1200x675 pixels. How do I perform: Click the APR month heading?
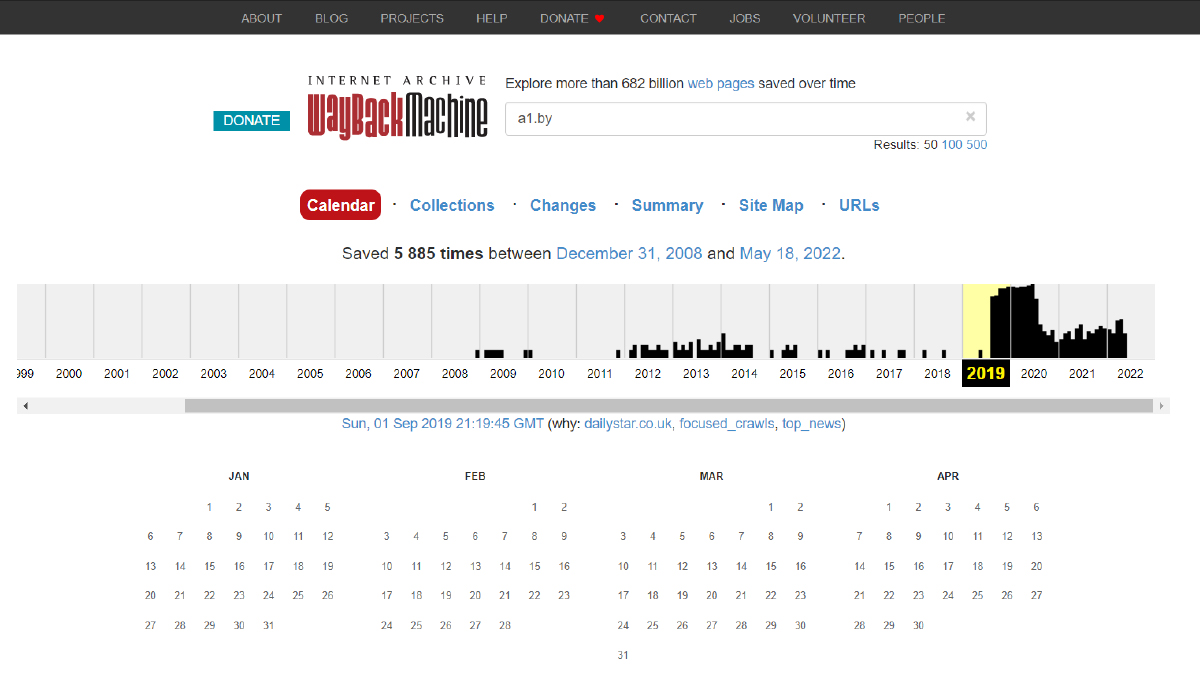[x=948, y=476]
